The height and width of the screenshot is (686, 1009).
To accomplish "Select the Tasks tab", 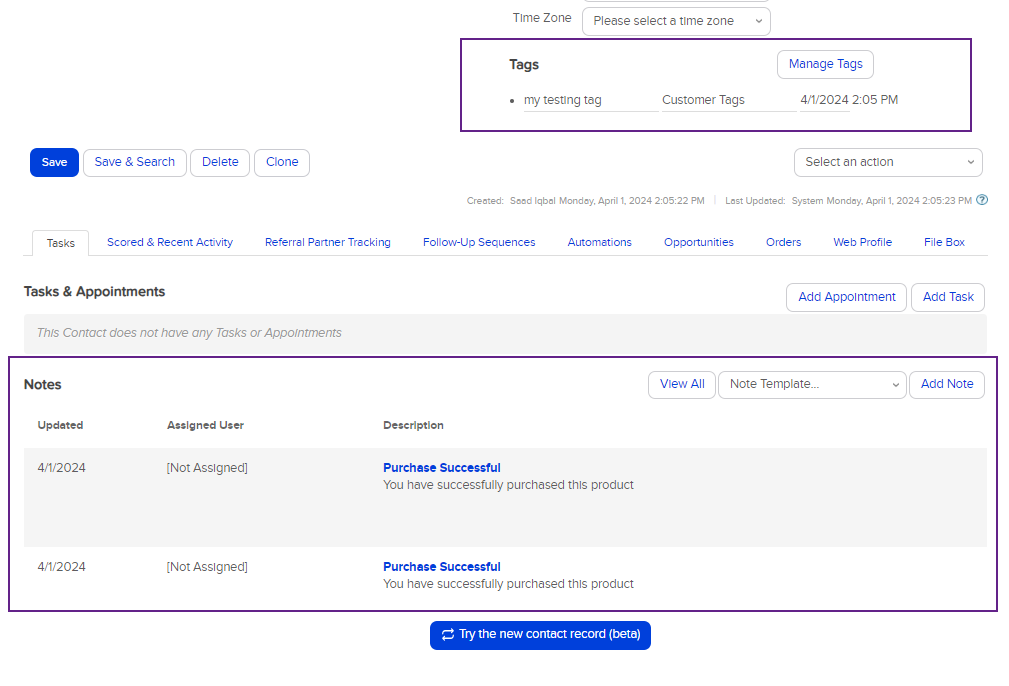I will [x=60, y=243].
